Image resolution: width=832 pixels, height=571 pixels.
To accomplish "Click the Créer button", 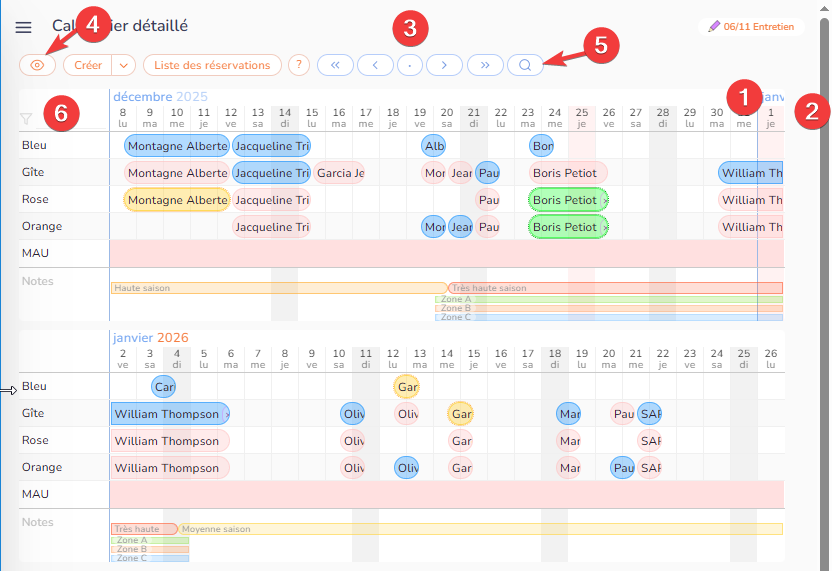I will [x=88, y=65].
